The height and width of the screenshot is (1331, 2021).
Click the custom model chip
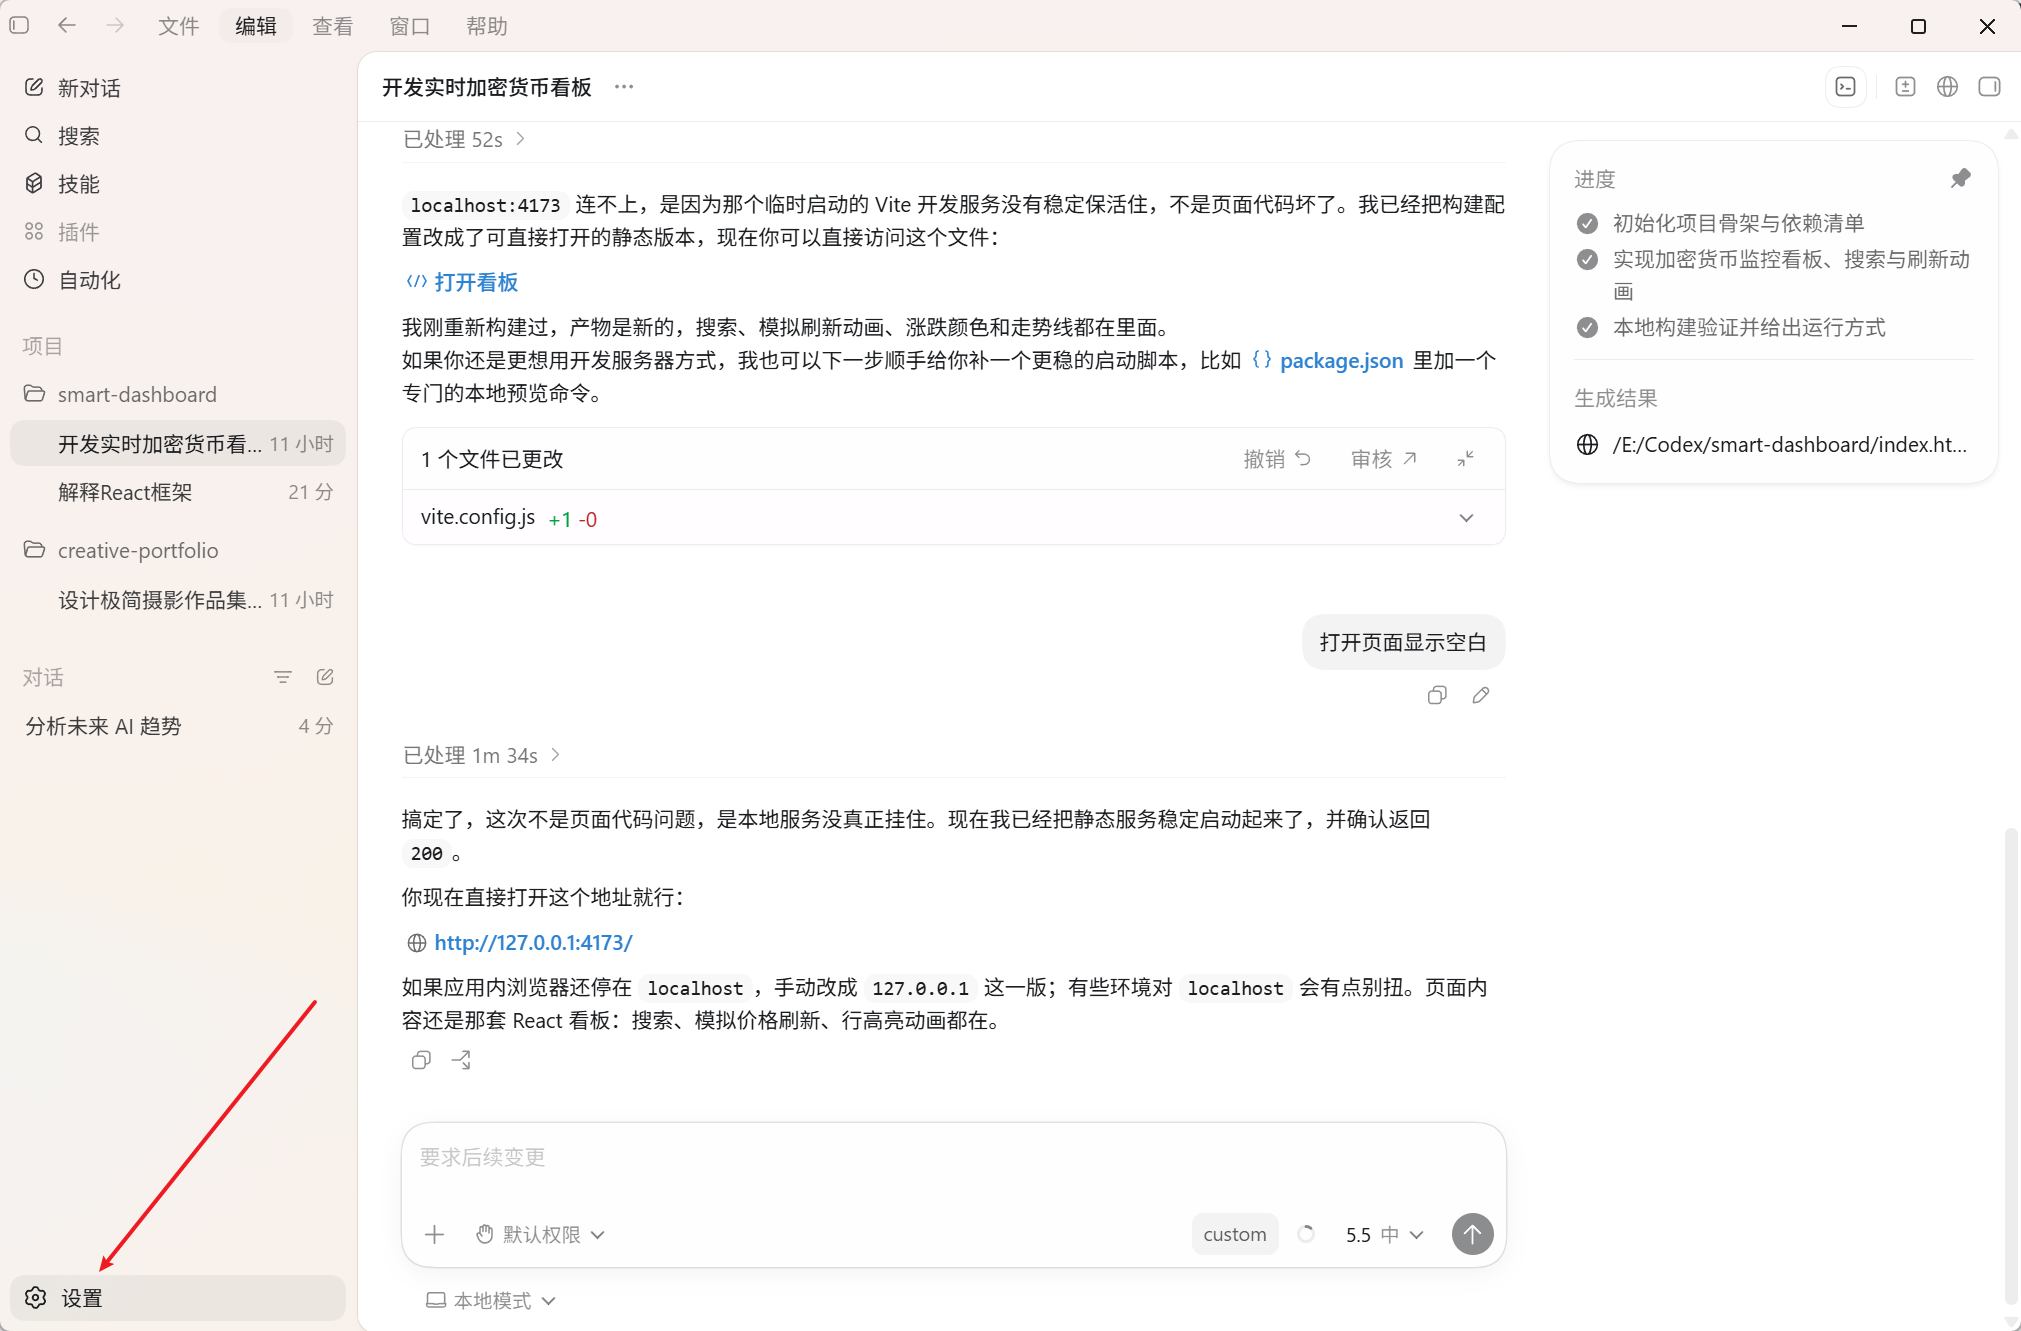[1235, 1235]
